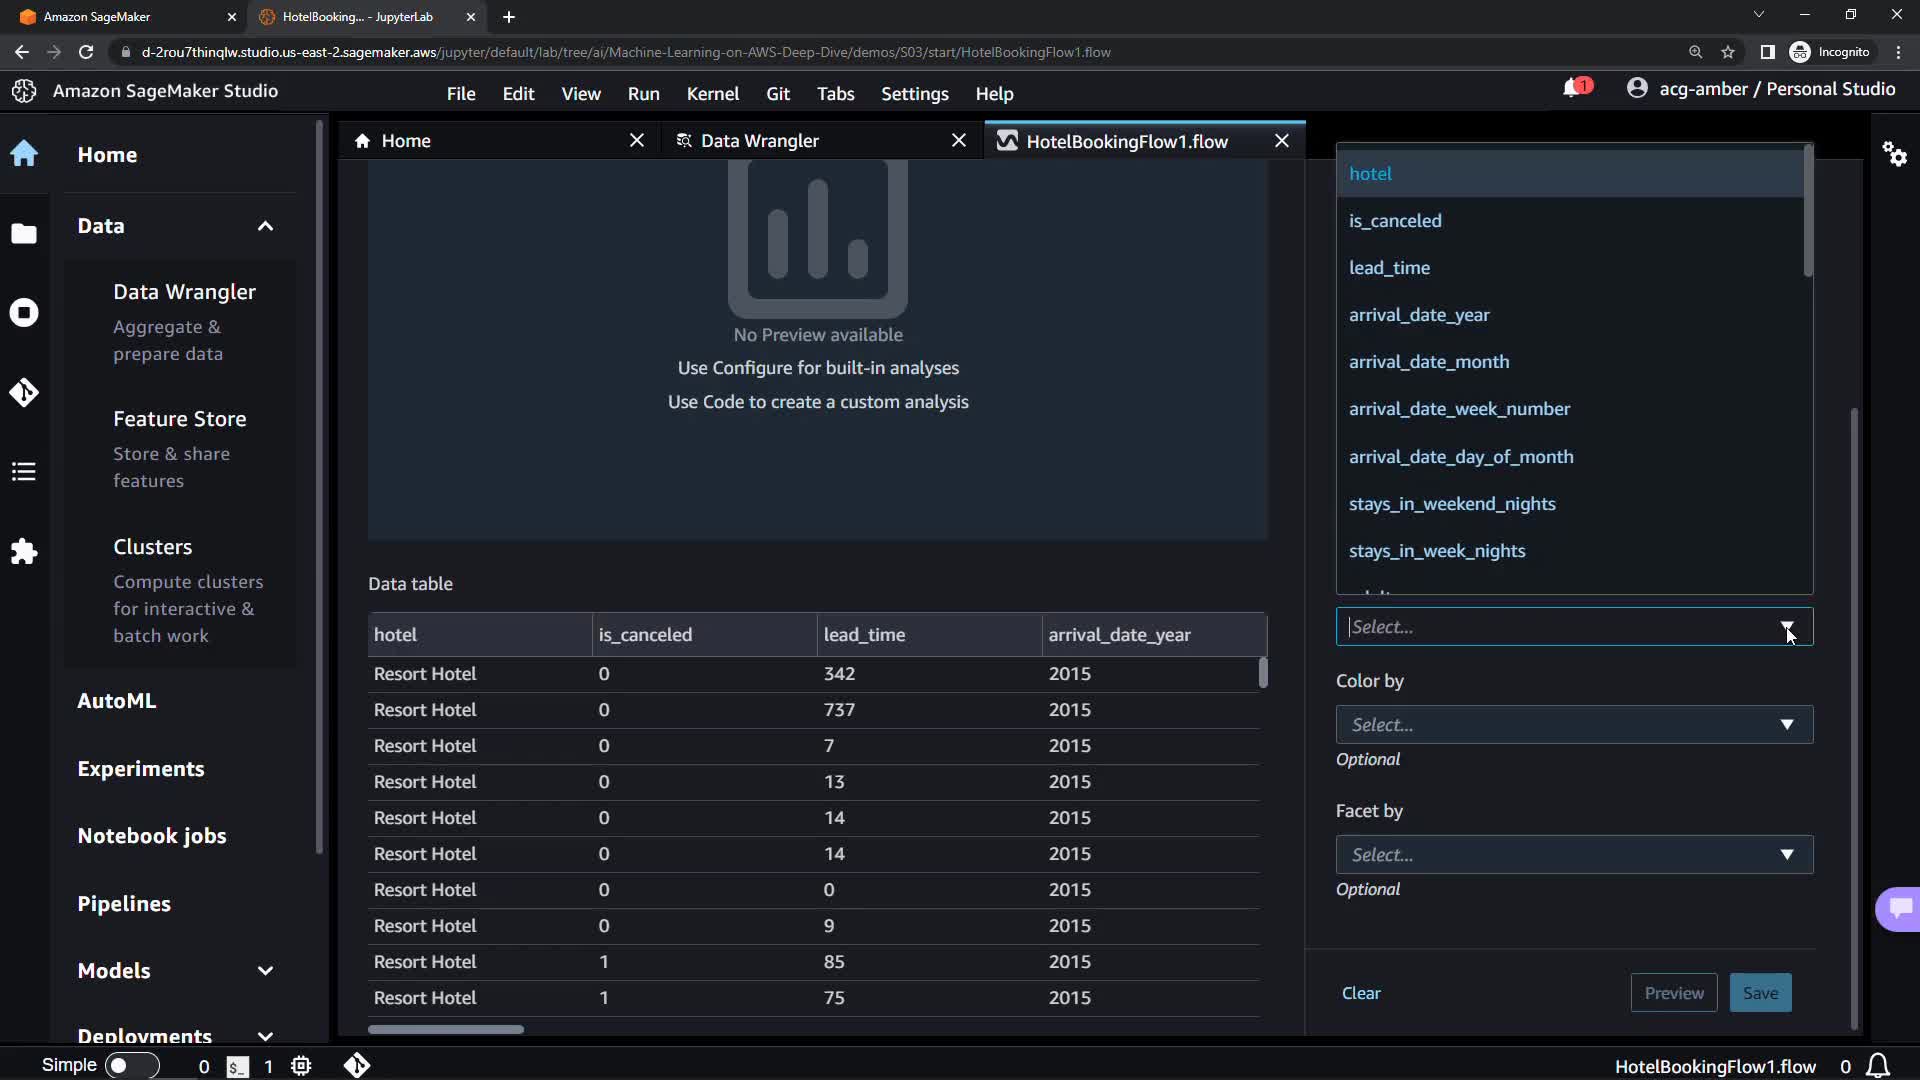Image resolution: width=1920 pixels, height=1080 pixels.
Task: Open the Color by dropdown
Action: [x=1573, y=725]
